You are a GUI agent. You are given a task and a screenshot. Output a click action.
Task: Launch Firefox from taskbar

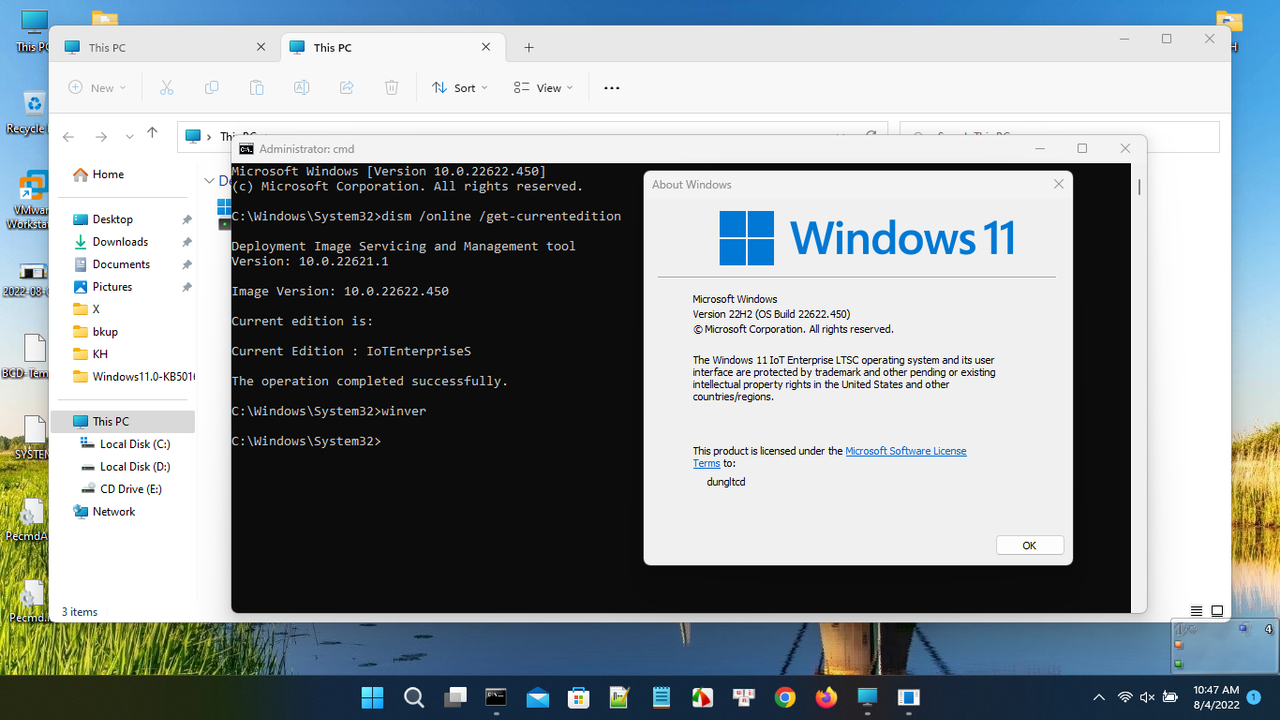click(826, 697)
